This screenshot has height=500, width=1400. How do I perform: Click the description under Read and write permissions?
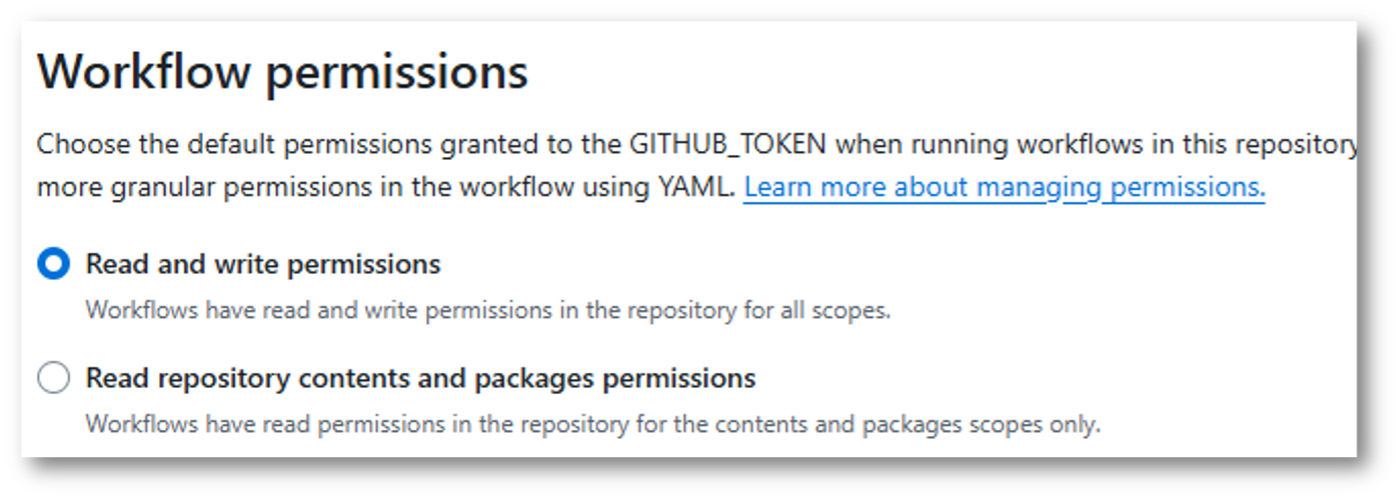coord(487,310)
